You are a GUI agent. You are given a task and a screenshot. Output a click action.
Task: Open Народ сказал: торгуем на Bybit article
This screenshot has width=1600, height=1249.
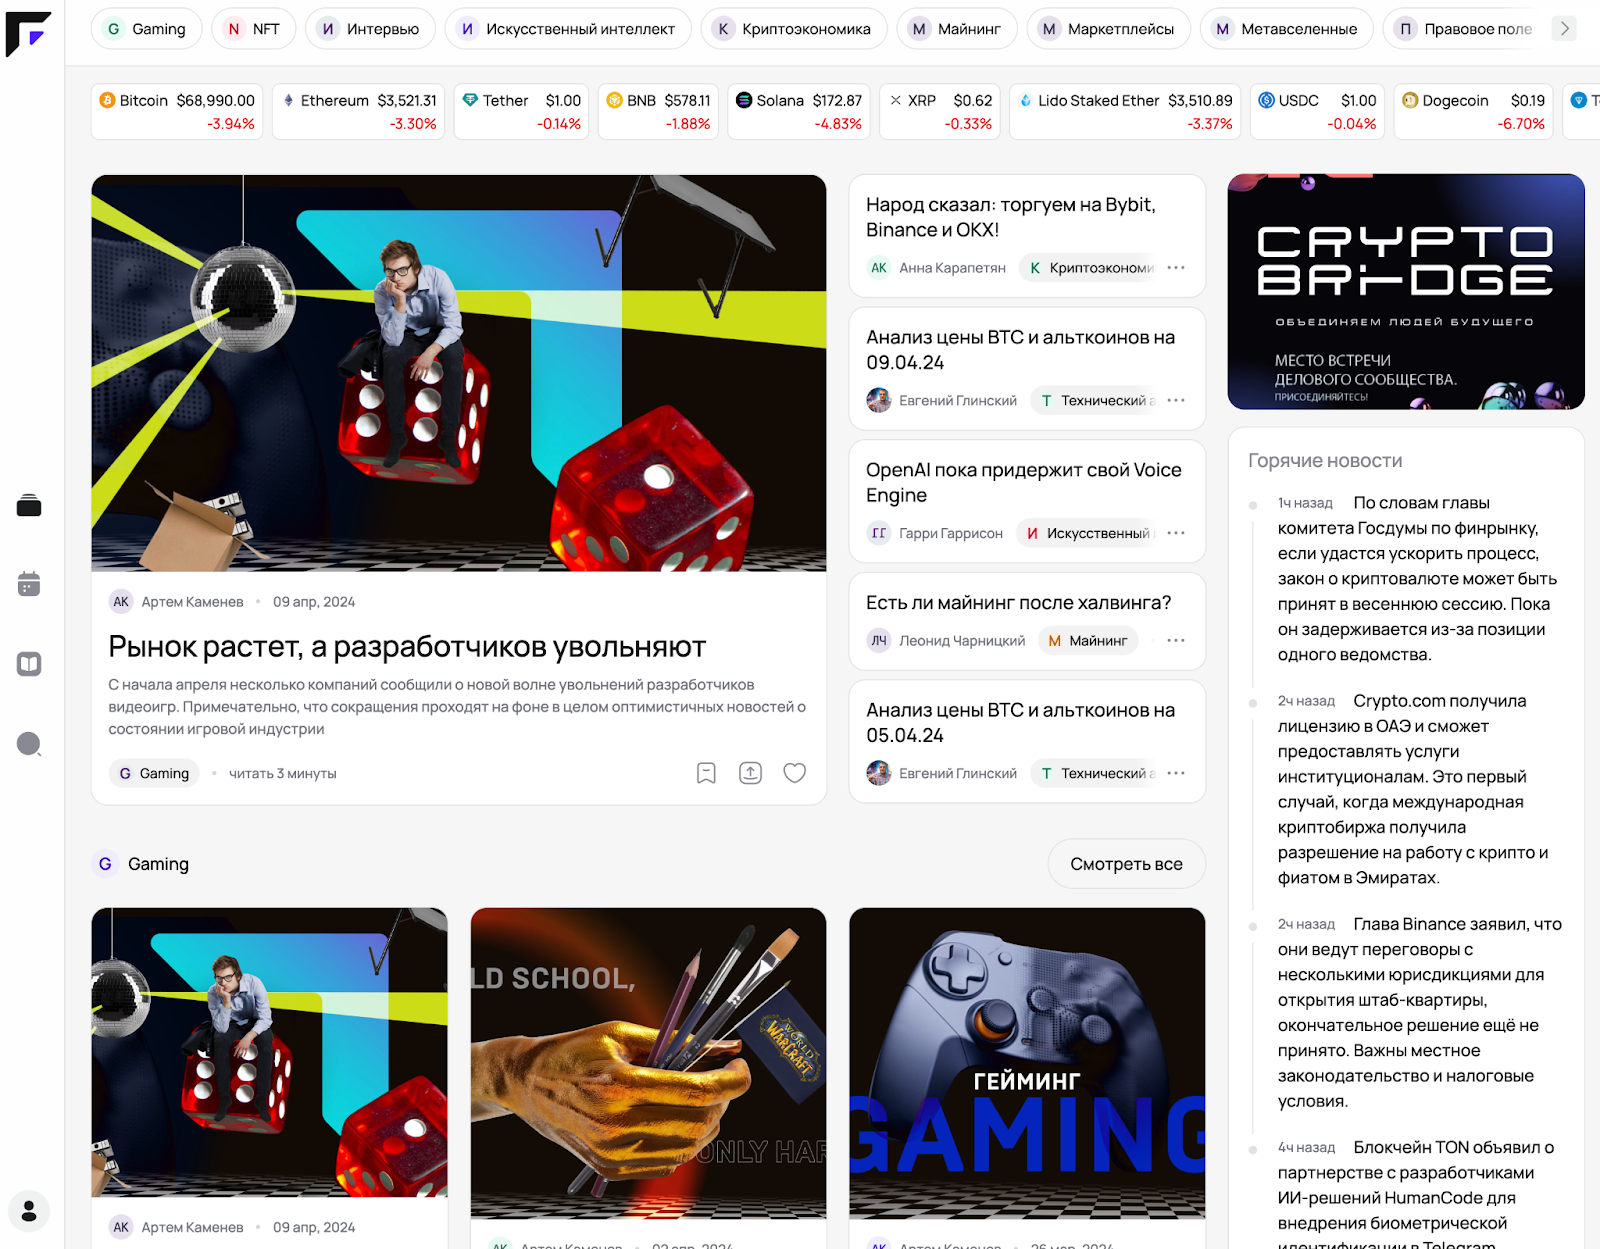click(1011, 217)
